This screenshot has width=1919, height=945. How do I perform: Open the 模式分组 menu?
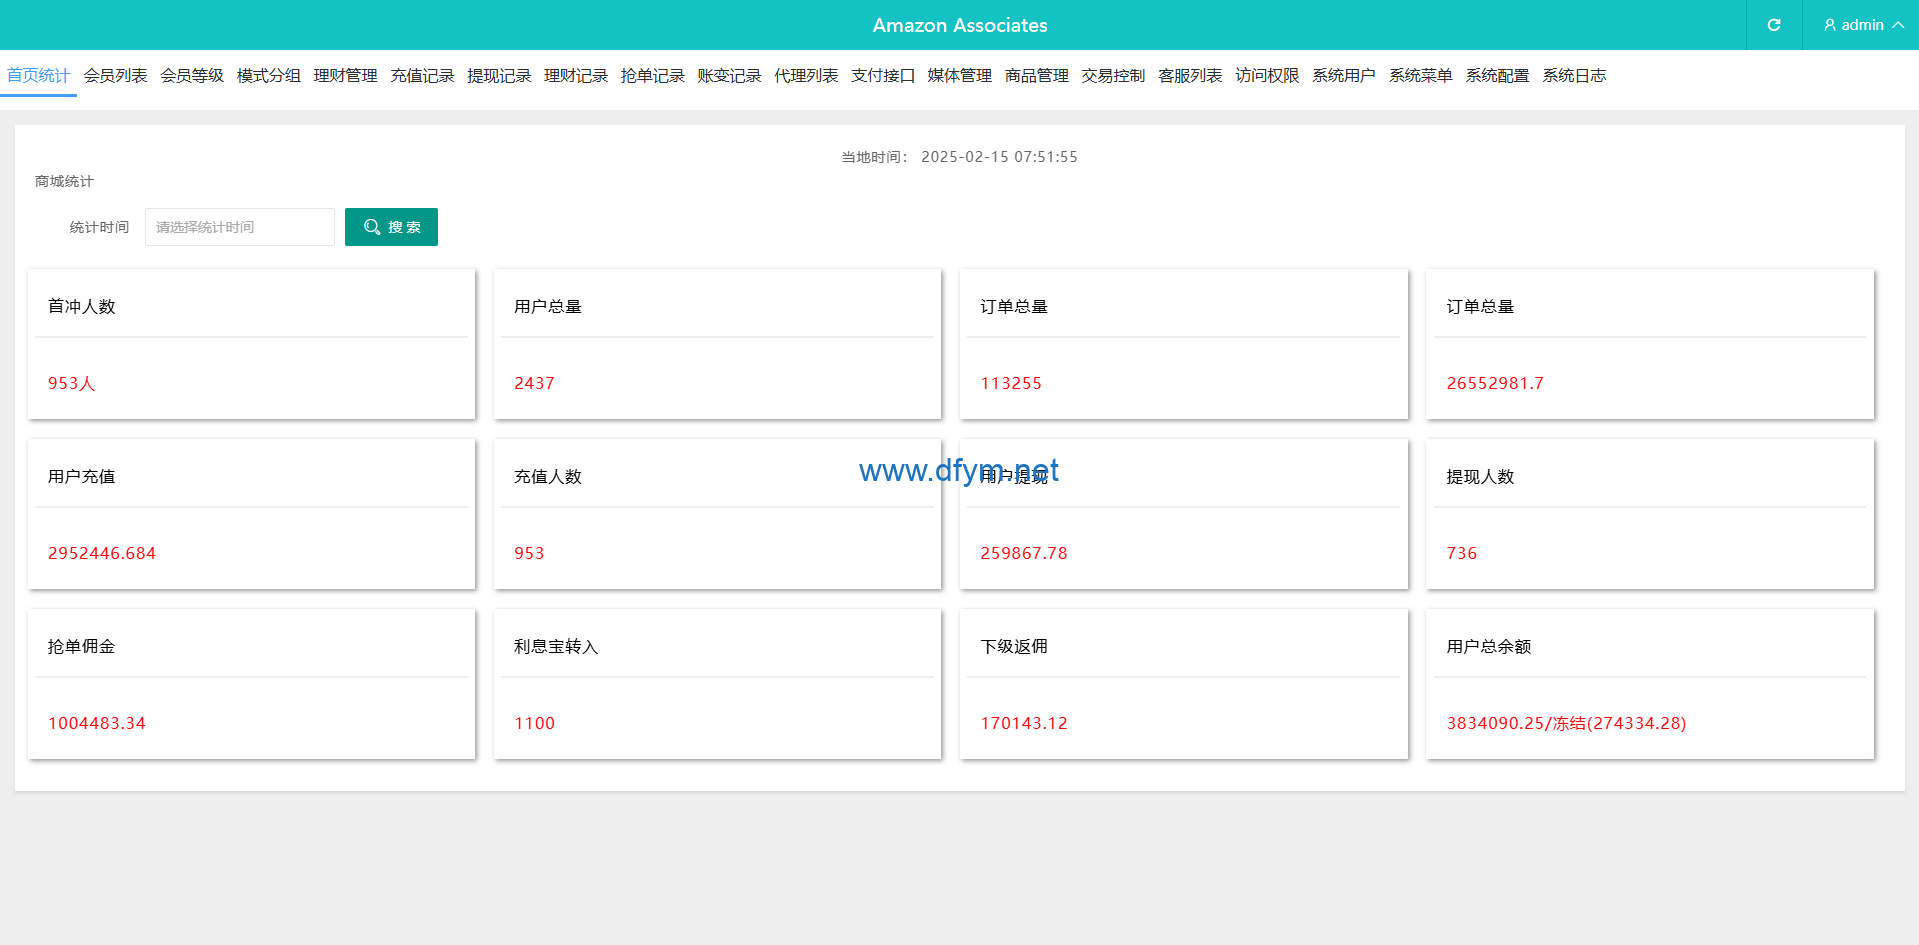(269, 76)
